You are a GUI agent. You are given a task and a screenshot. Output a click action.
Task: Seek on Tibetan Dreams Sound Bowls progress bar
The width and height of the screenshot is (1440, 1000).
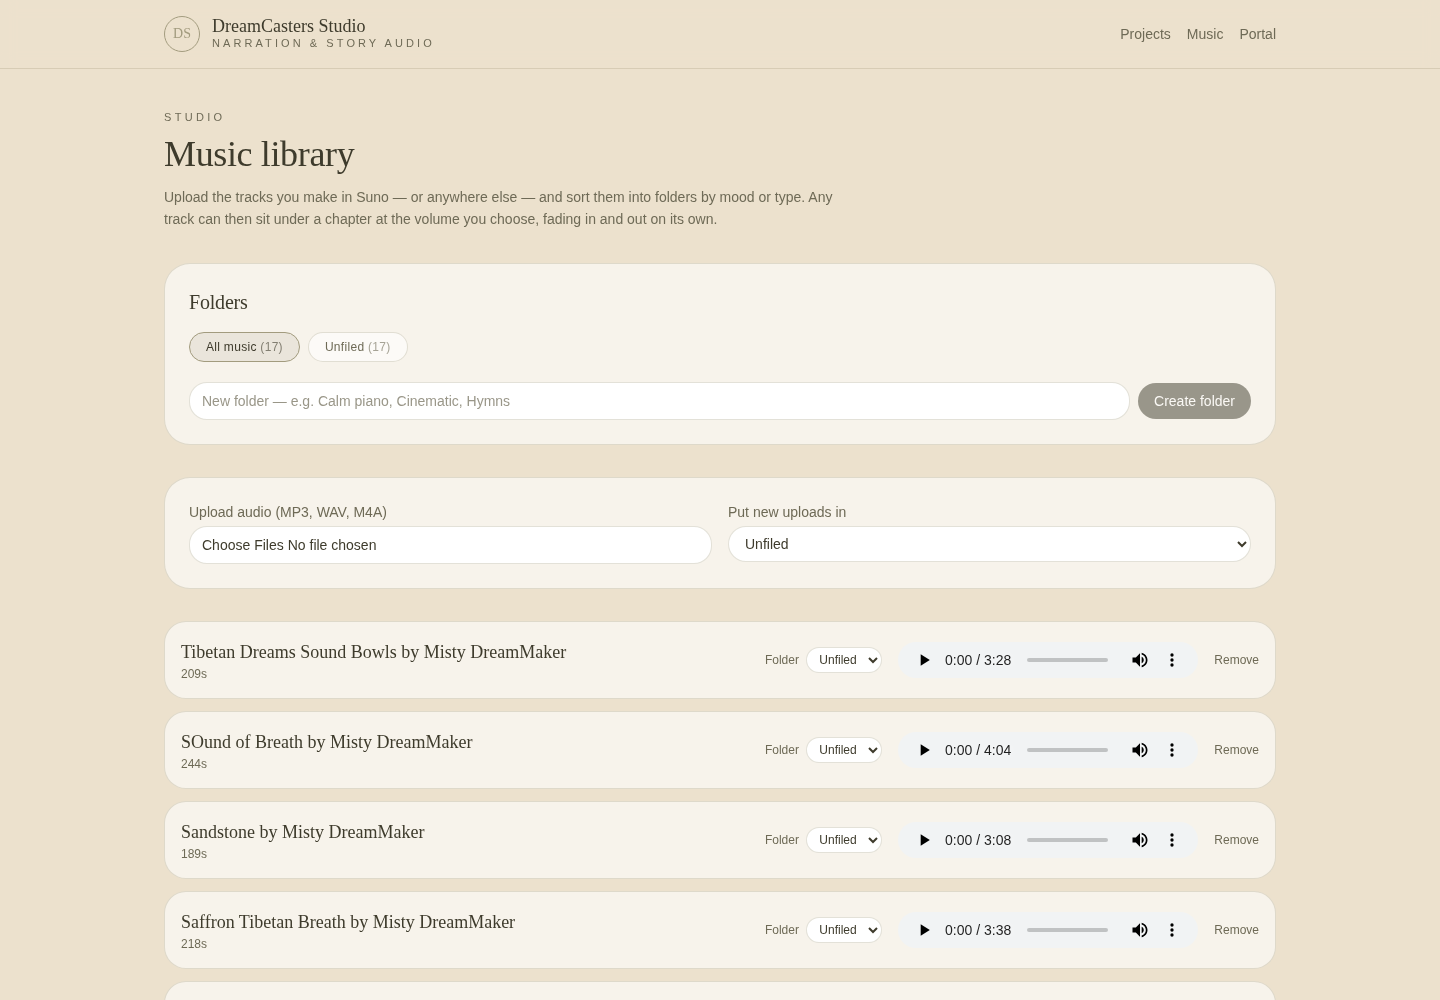click(1067, 660)
